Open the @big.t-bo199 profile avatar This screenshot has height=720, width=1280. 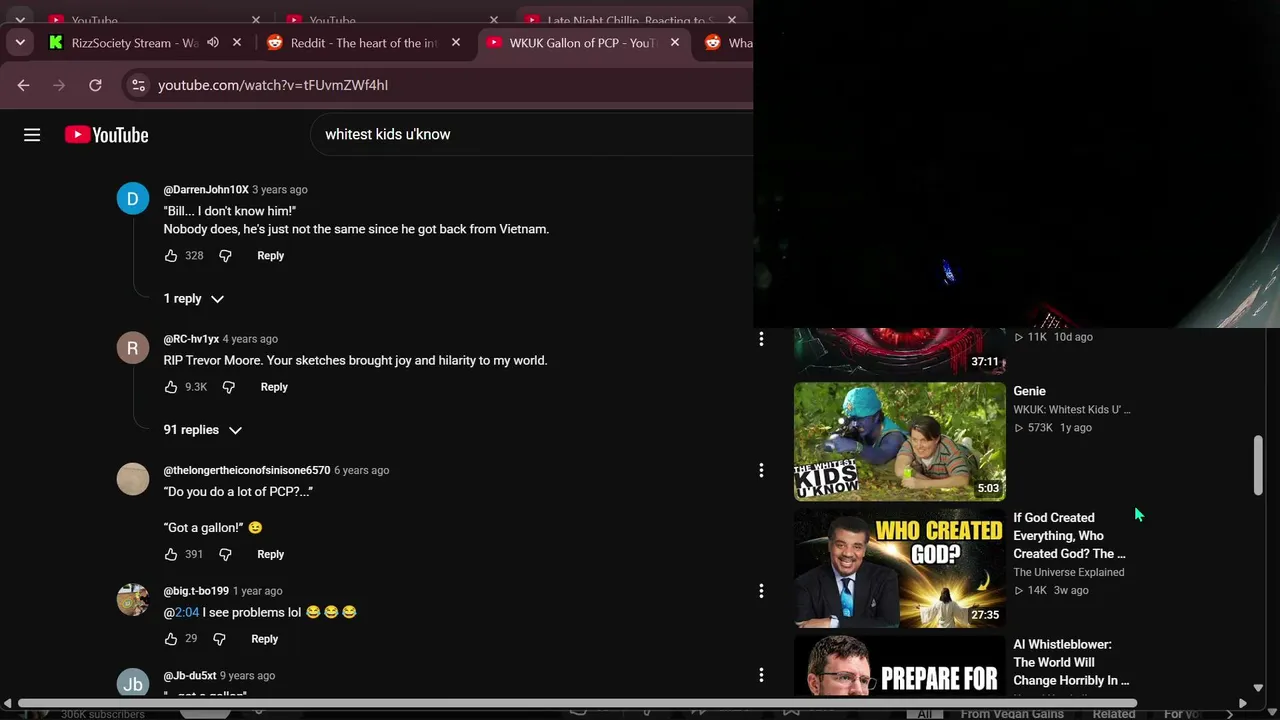(x=133, y=600)
